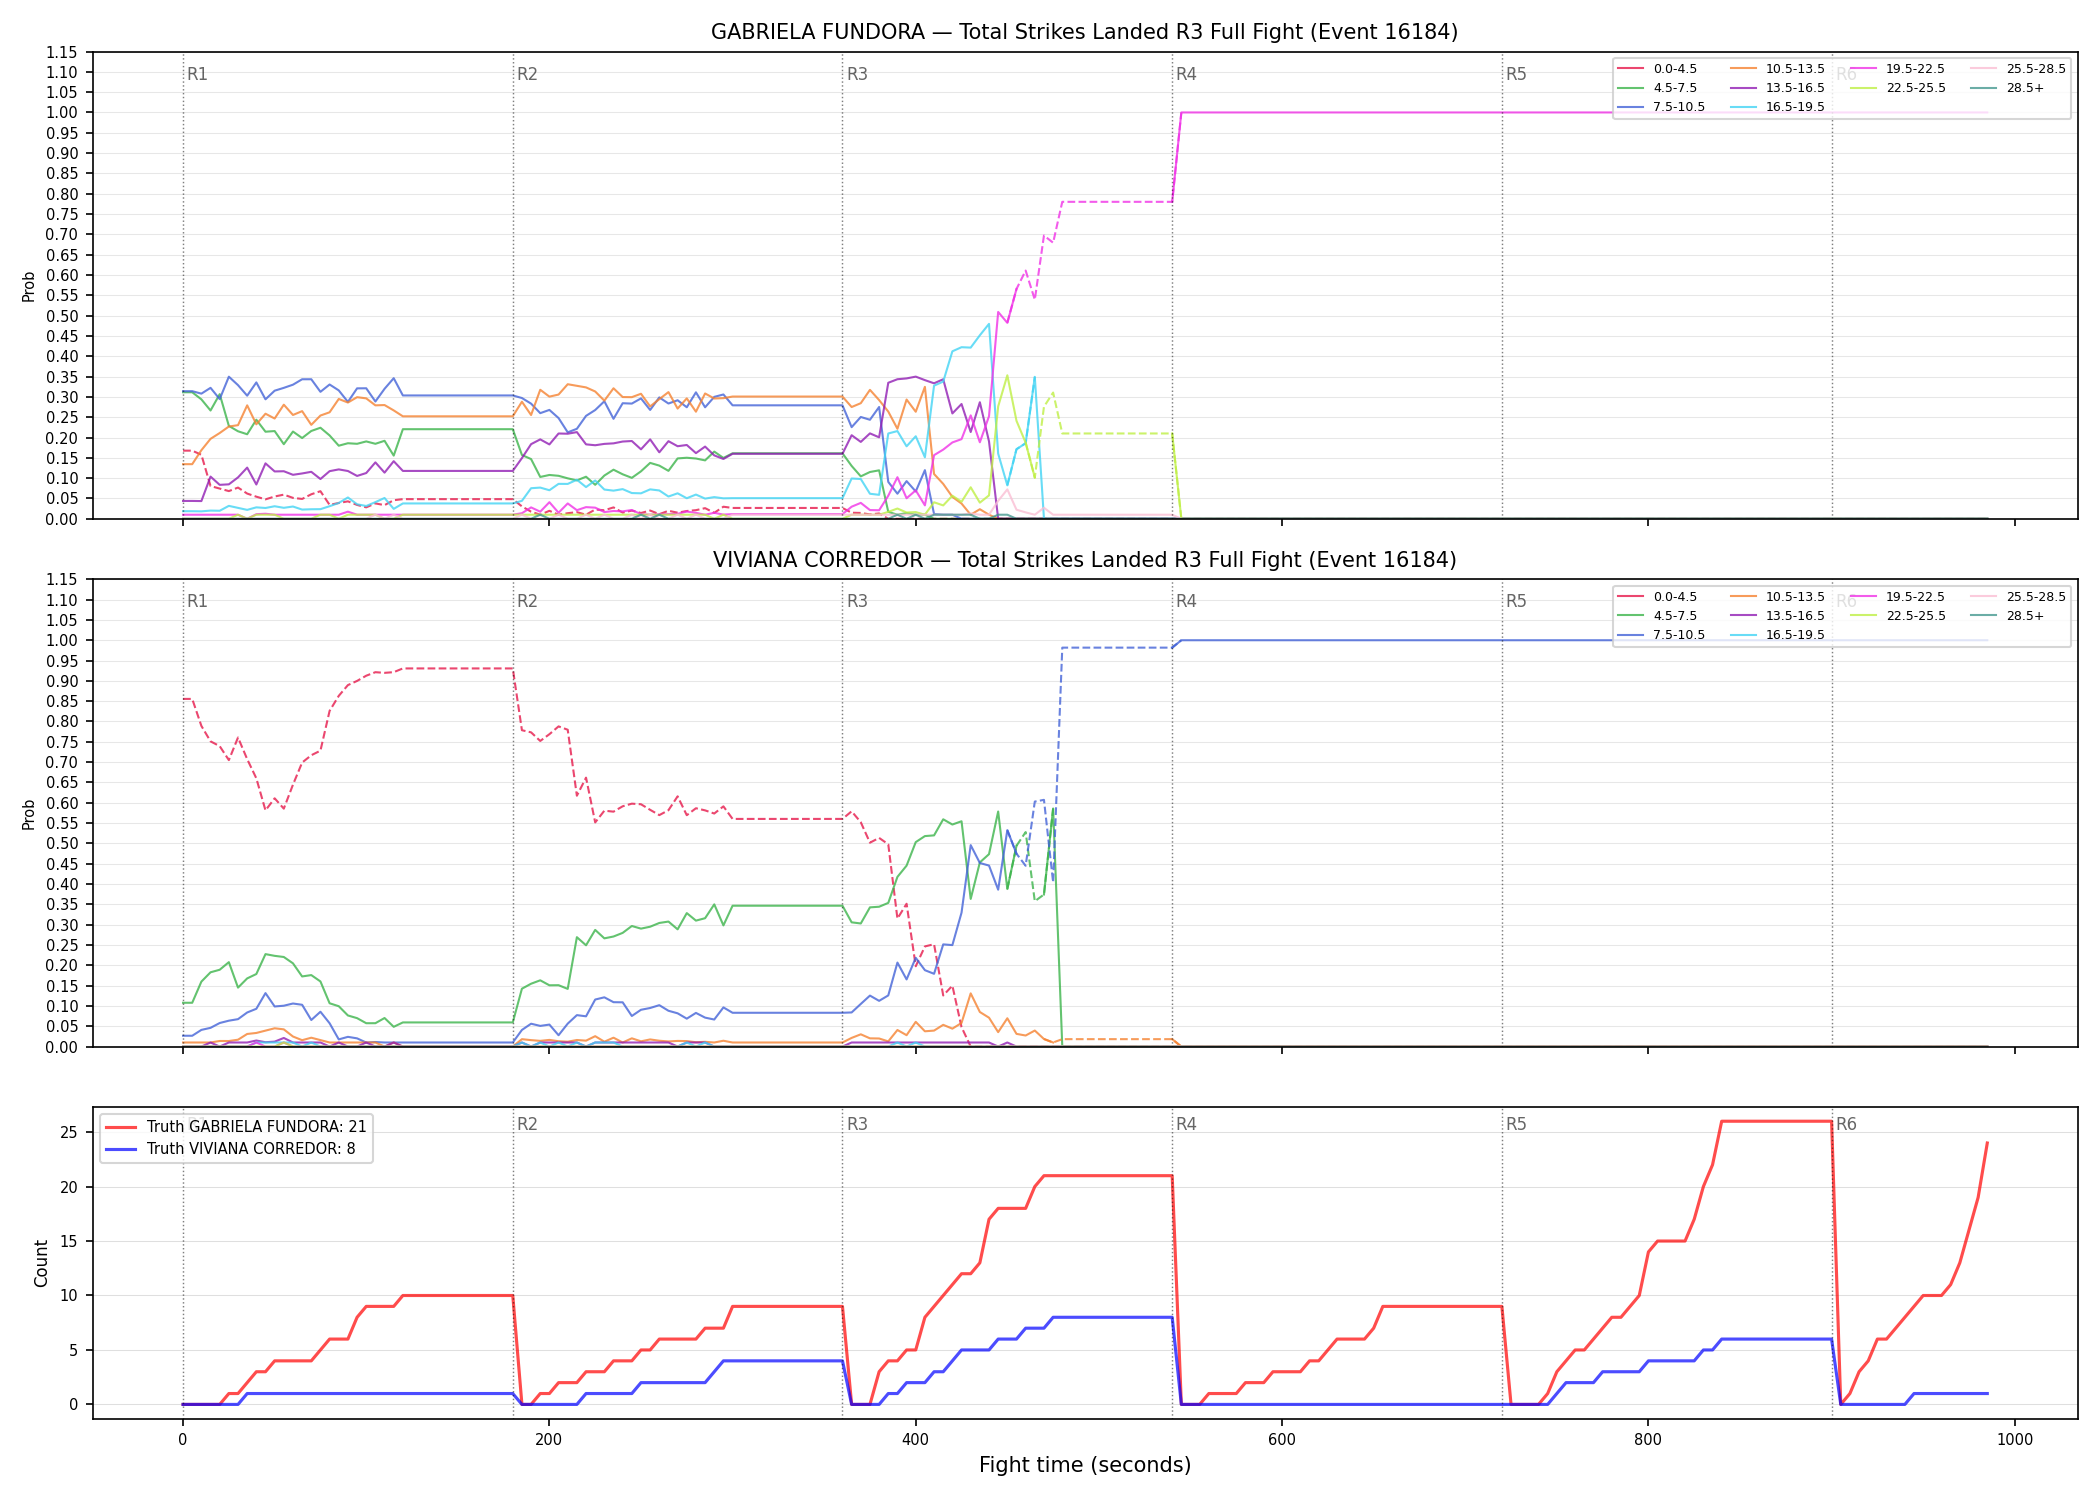Click the 16.5-19.5 legend entry in top chart
The width and height of the screenshot is (2100, 1500).
pos(1777,107)
